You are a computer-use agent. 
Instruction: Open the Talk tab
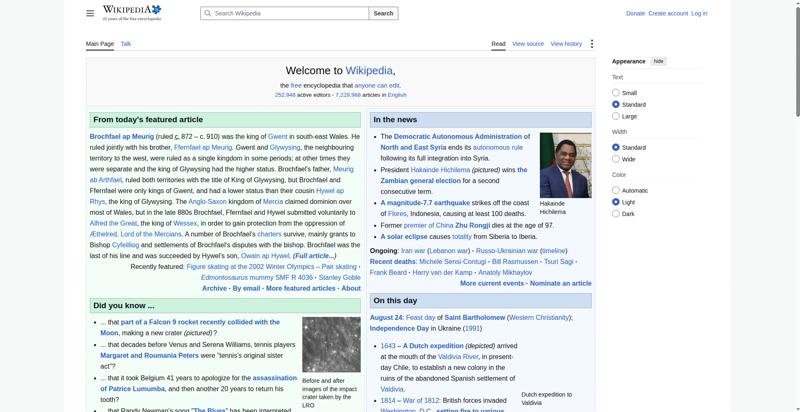126,44
